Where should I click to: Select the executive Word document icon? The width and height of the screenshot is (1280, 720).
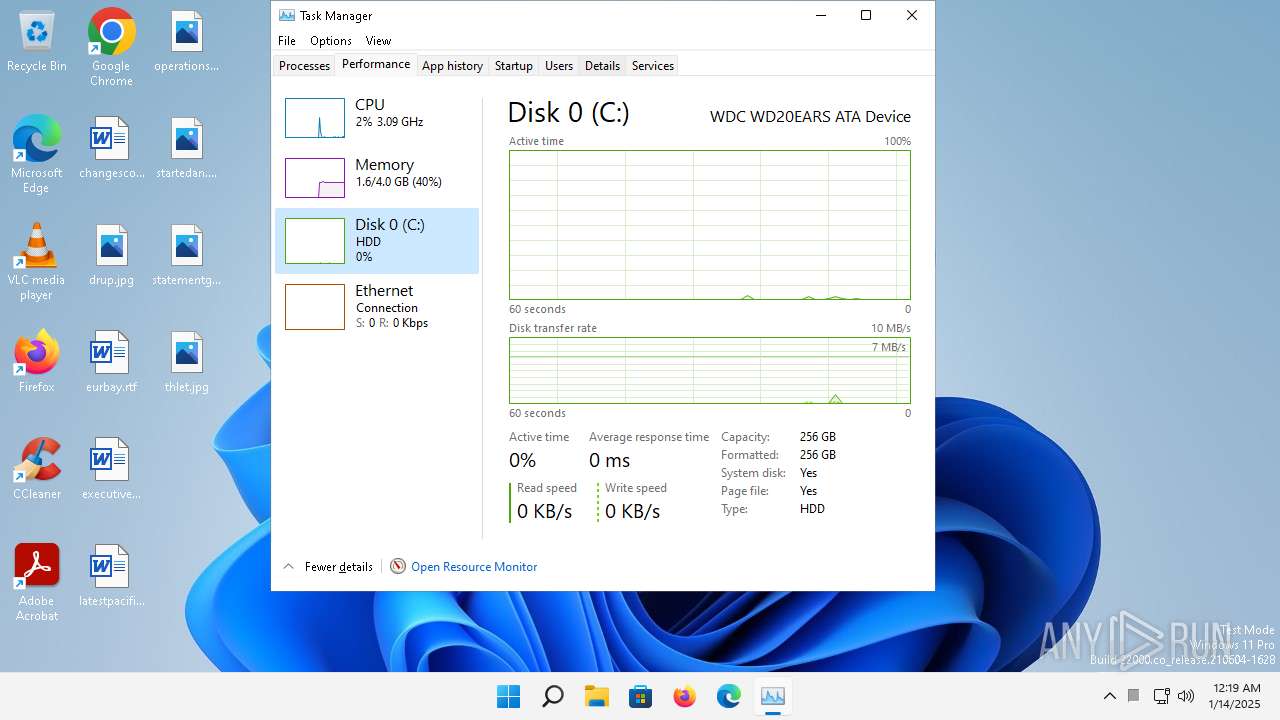pyautogui.click(x=111, y=469)
